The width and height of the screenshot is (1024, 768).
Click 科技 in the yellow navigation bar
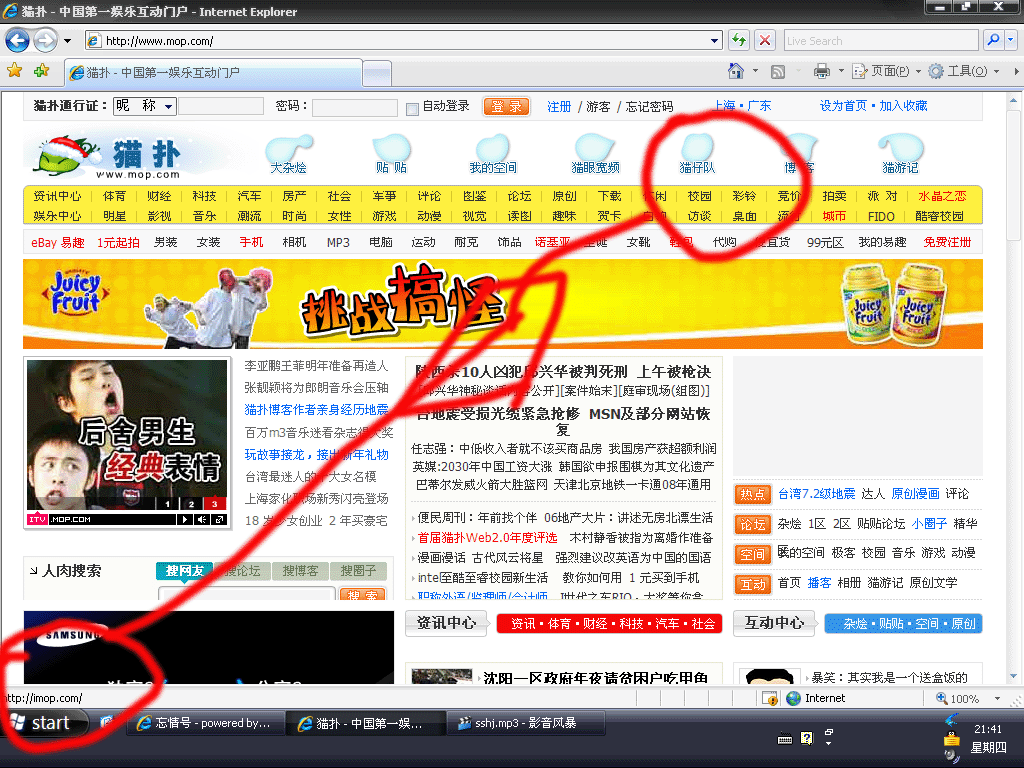tap(204, 196)
